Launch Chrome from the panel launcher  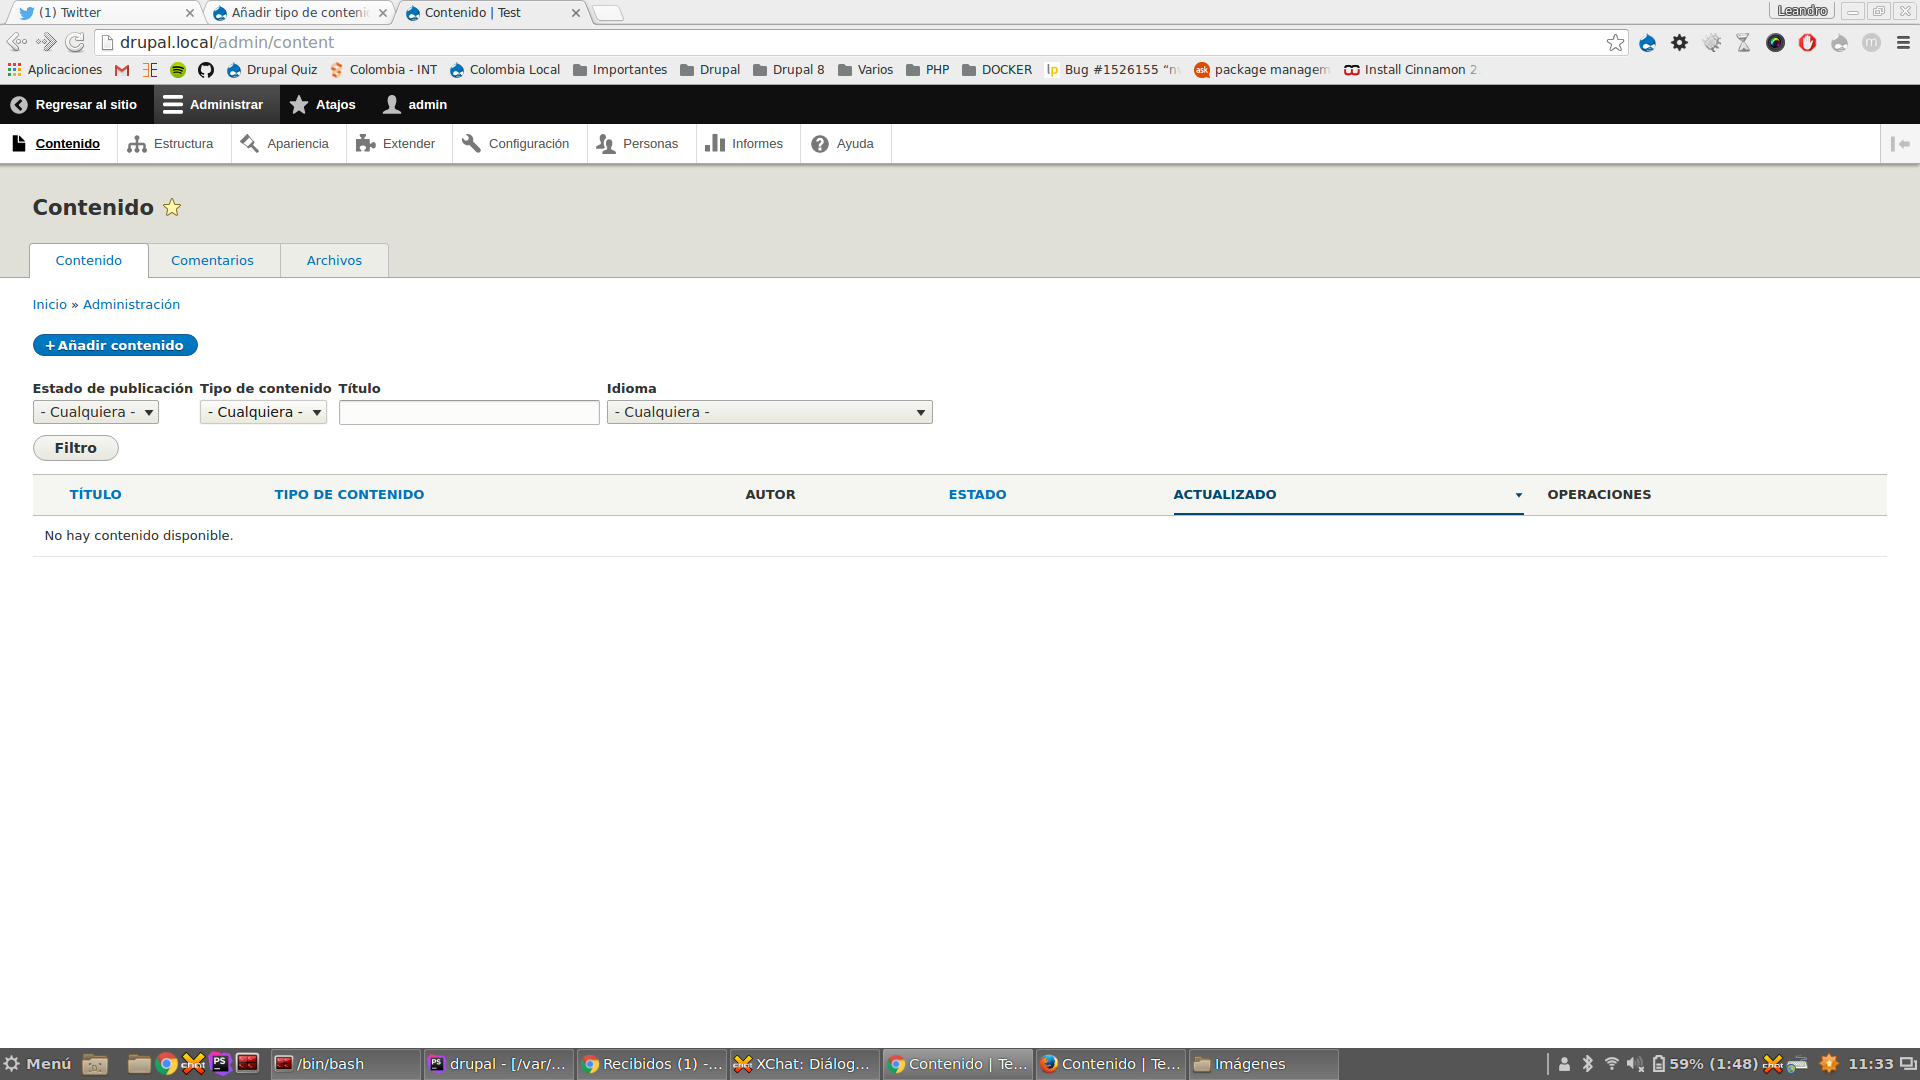[167, 1064]
